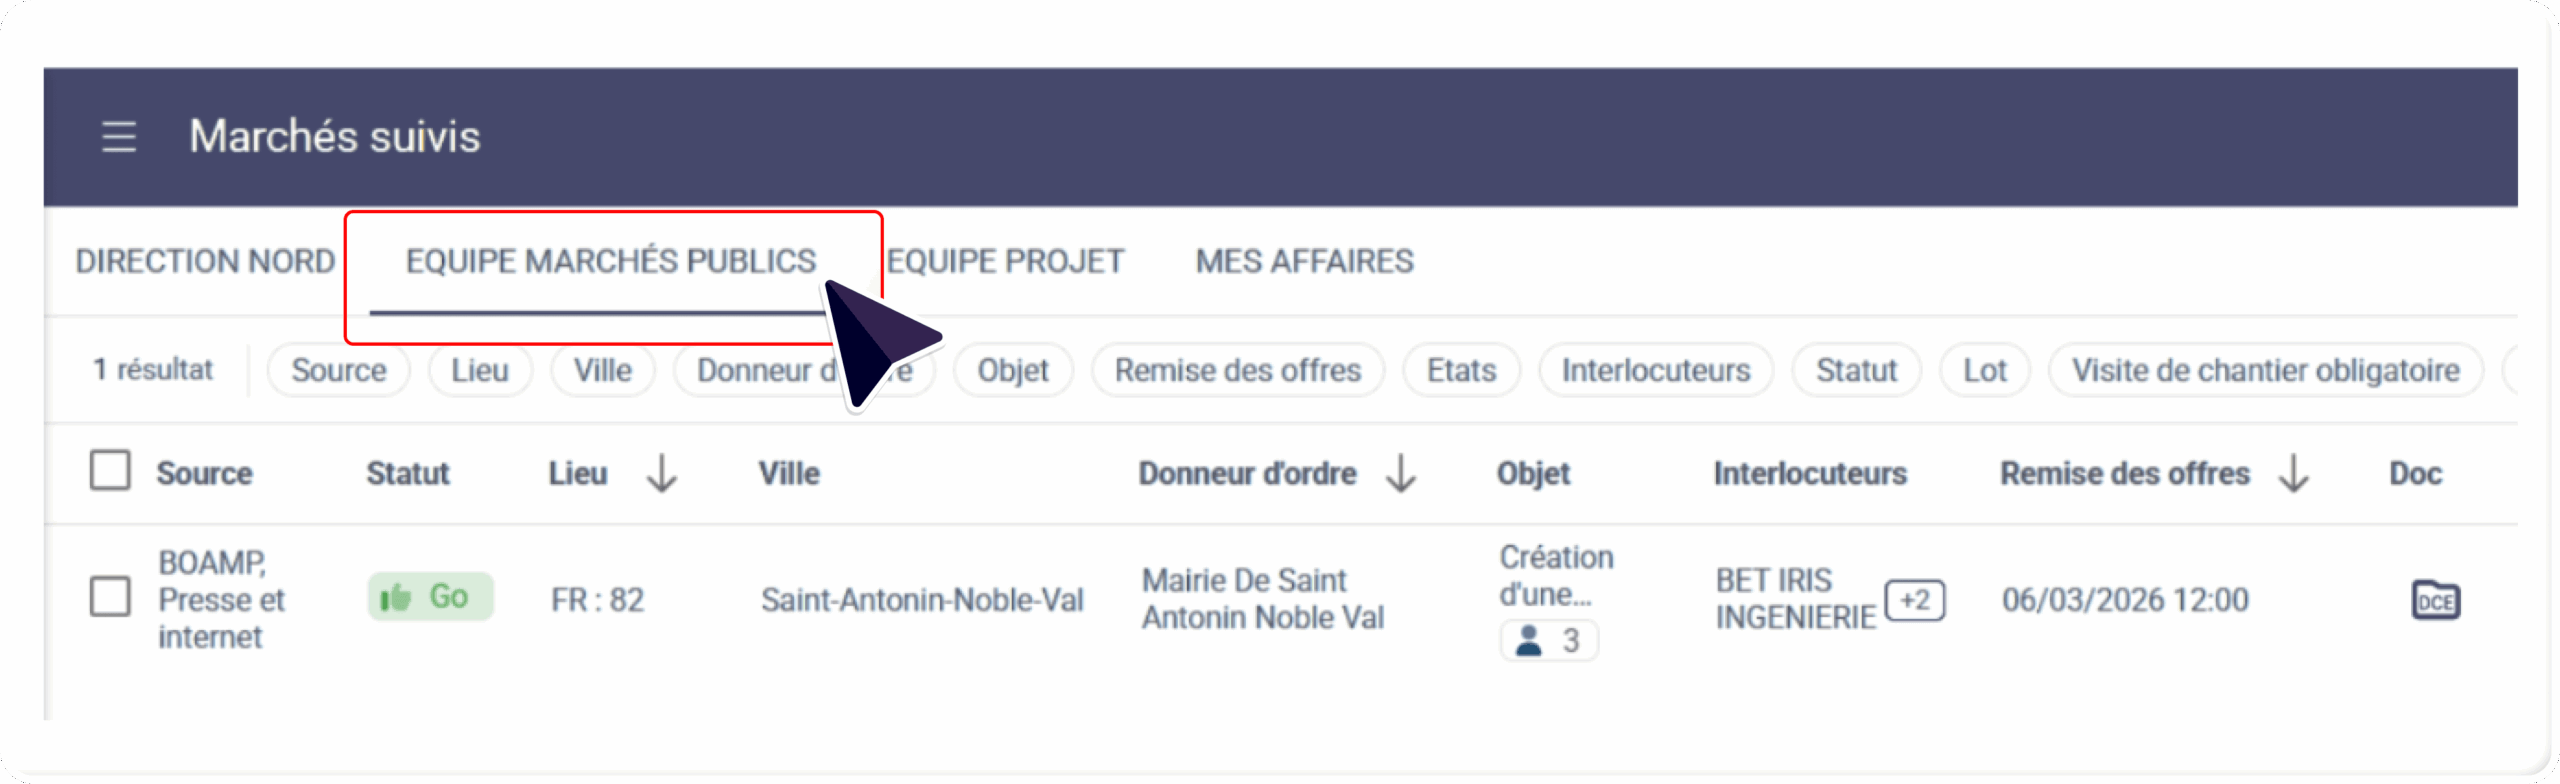Open the Remise des offres filter chip
2560x784 pixels.
pyautogui.click(x=1237, y=370)
